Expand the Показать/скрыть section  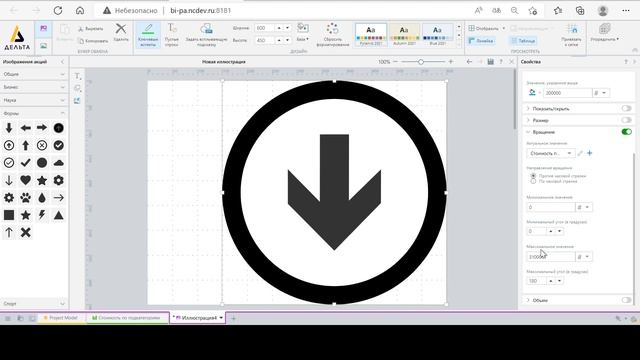point(528,109)
